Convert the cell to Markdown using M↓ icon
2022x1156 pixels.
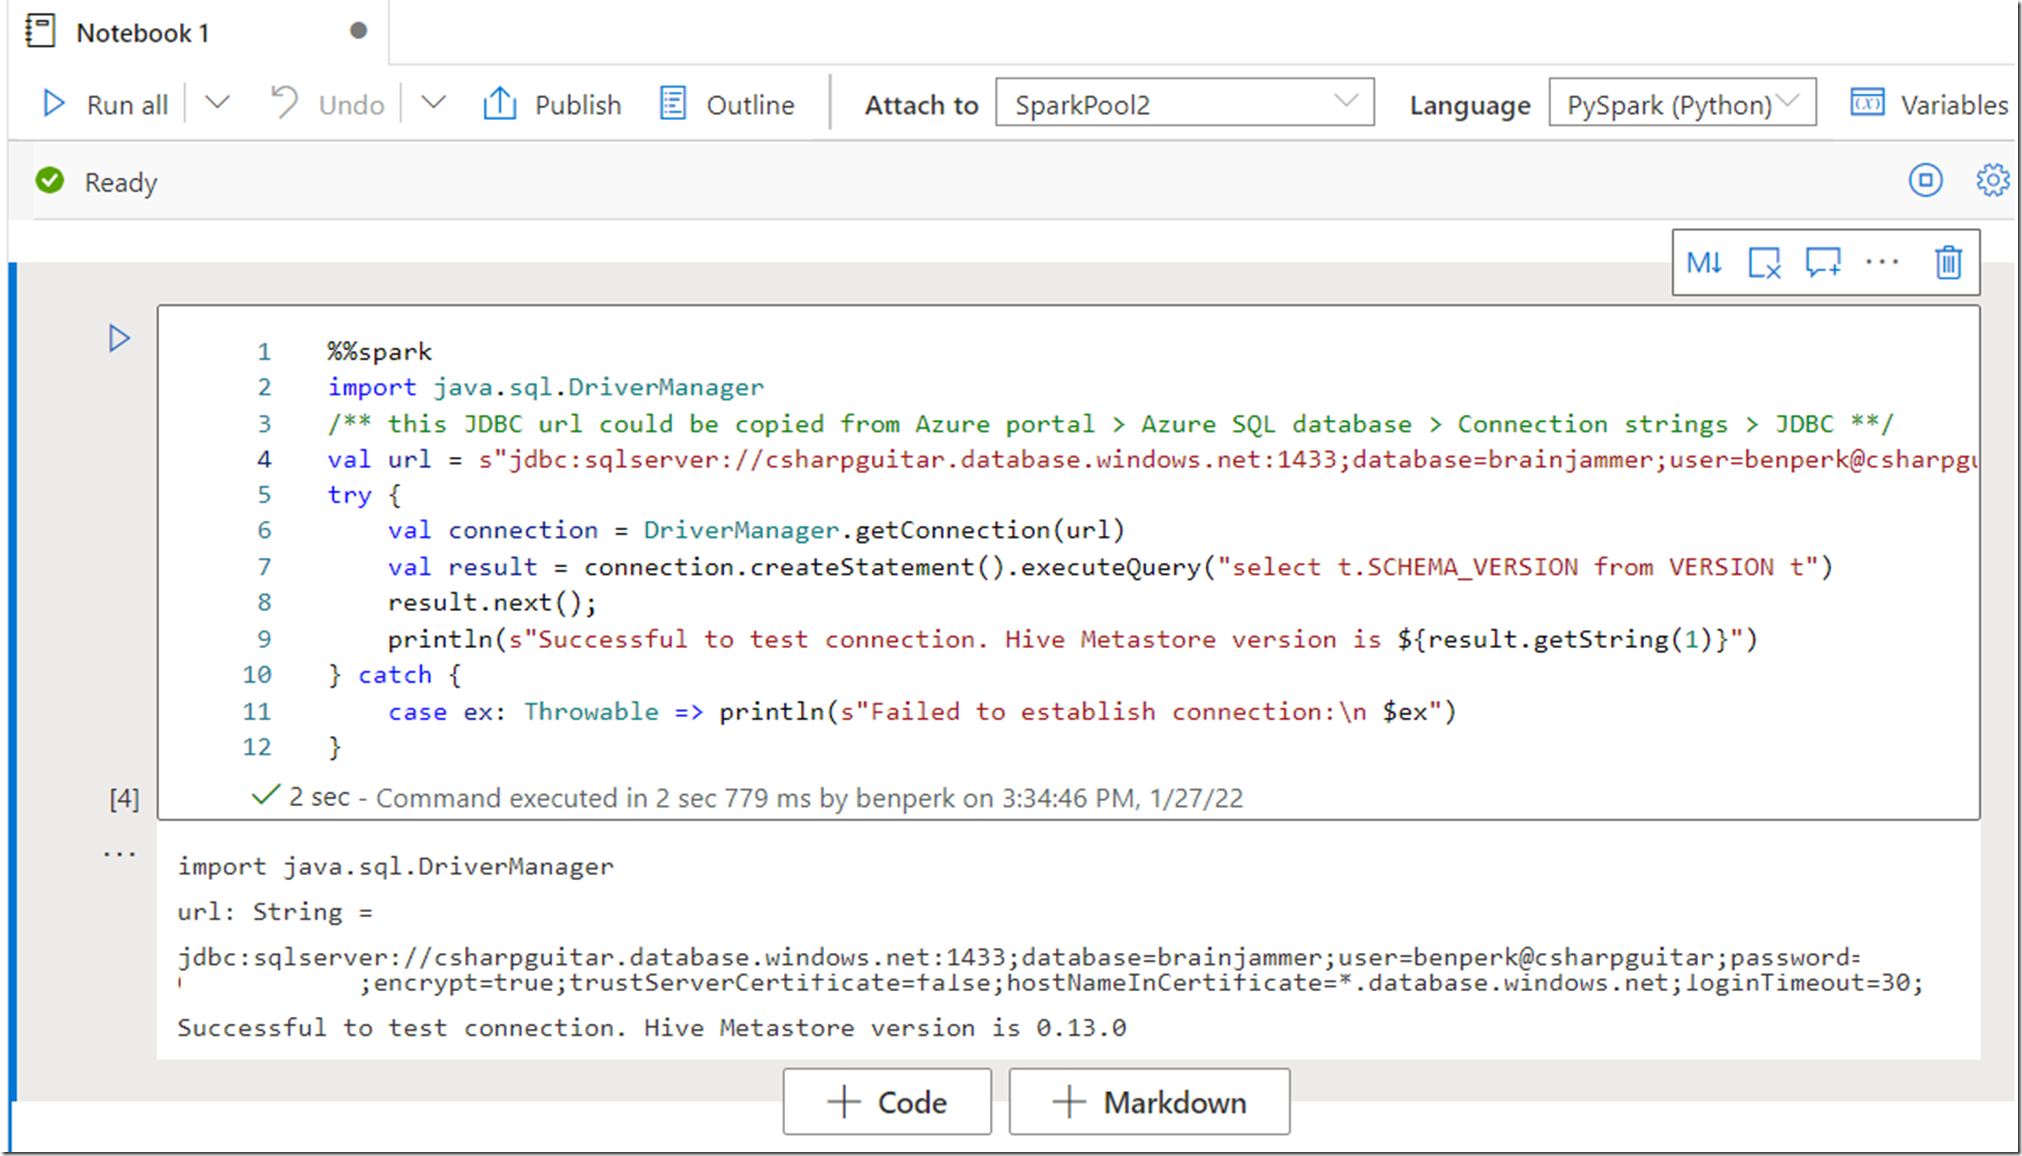coord(1705,262)
